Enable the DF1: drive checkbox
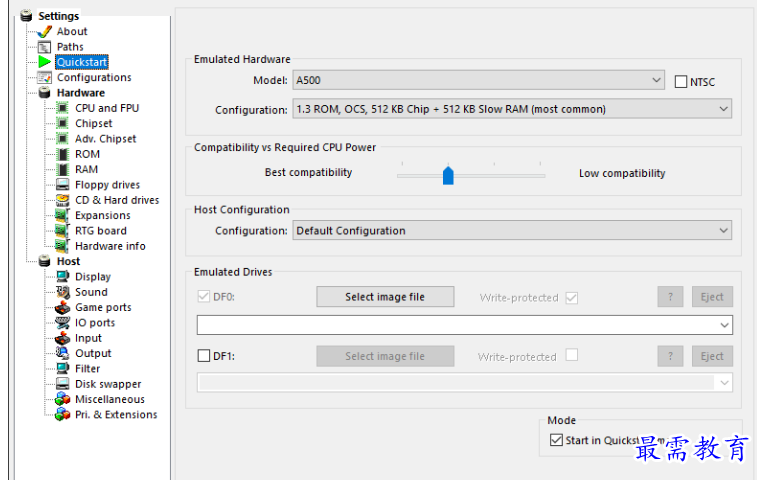This screenshot has width=757, height=480. click(204, 356)
